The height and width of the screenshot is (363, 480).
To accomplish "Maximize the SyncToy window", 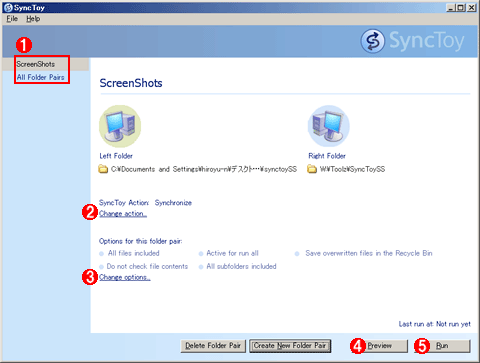I will [x=460, y=7].
